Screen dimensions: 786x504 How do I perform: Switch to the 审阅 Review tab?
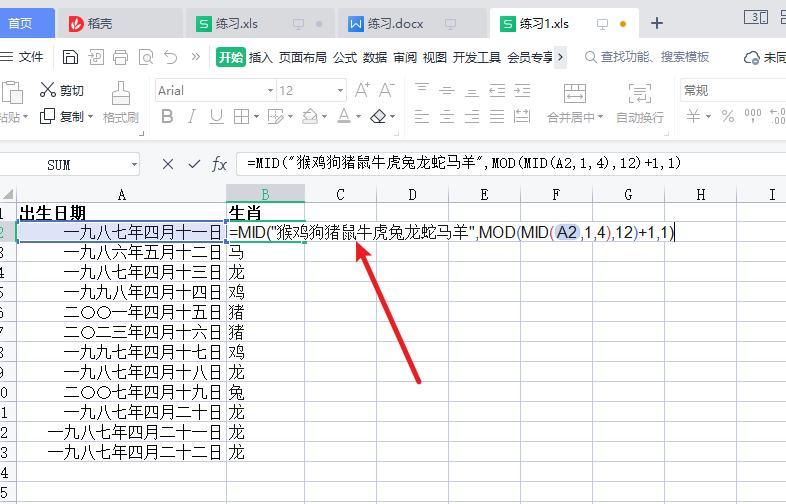tap(405, 57)
